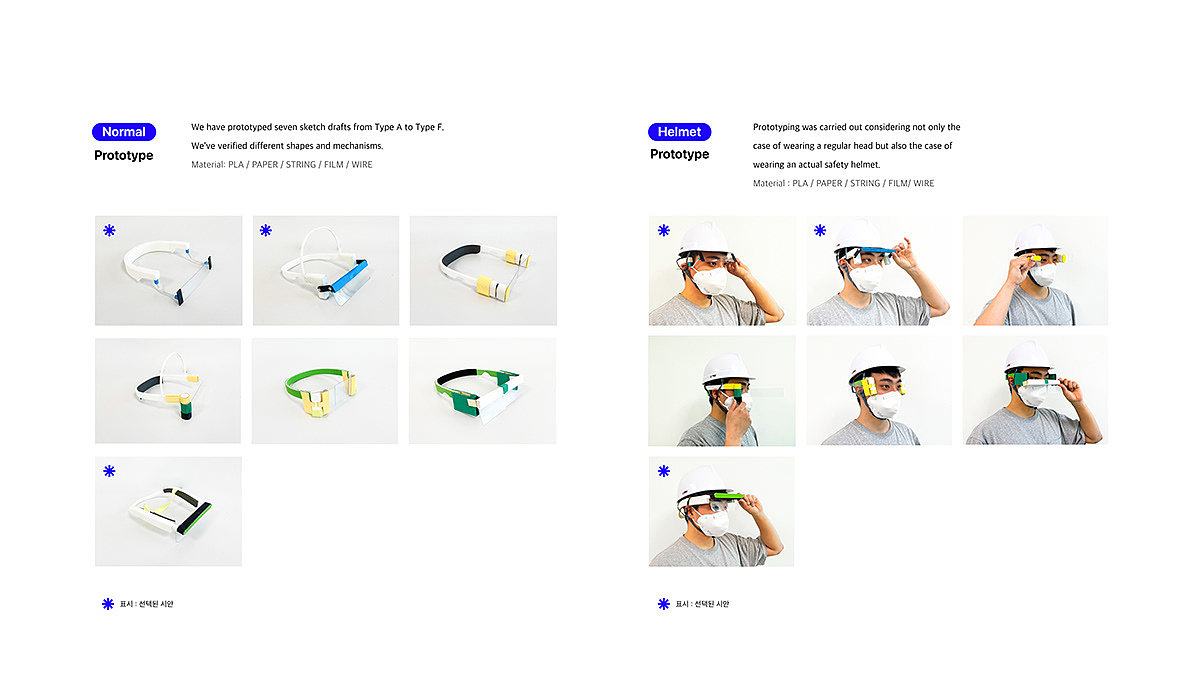Click the Helmet Prototype heading text
Image resolution: width=1200 pixels, height=675 pixels.
(x=679, y=154)
